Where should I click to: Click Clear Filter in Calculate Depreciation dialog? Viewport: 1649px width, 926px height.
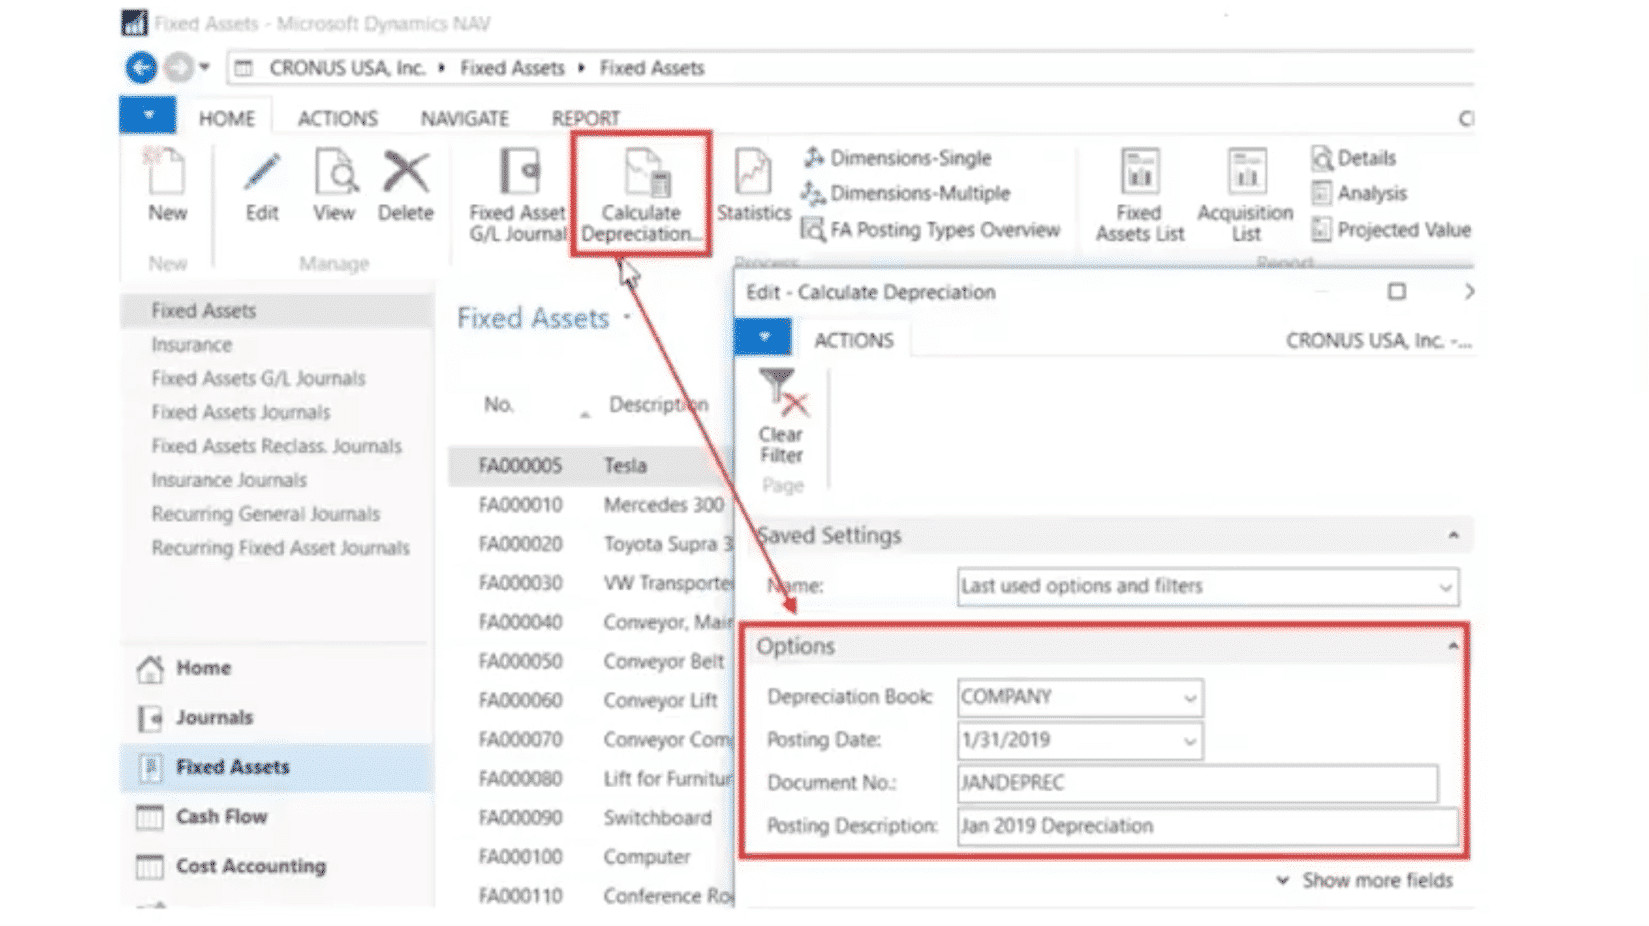pos(781,417)
